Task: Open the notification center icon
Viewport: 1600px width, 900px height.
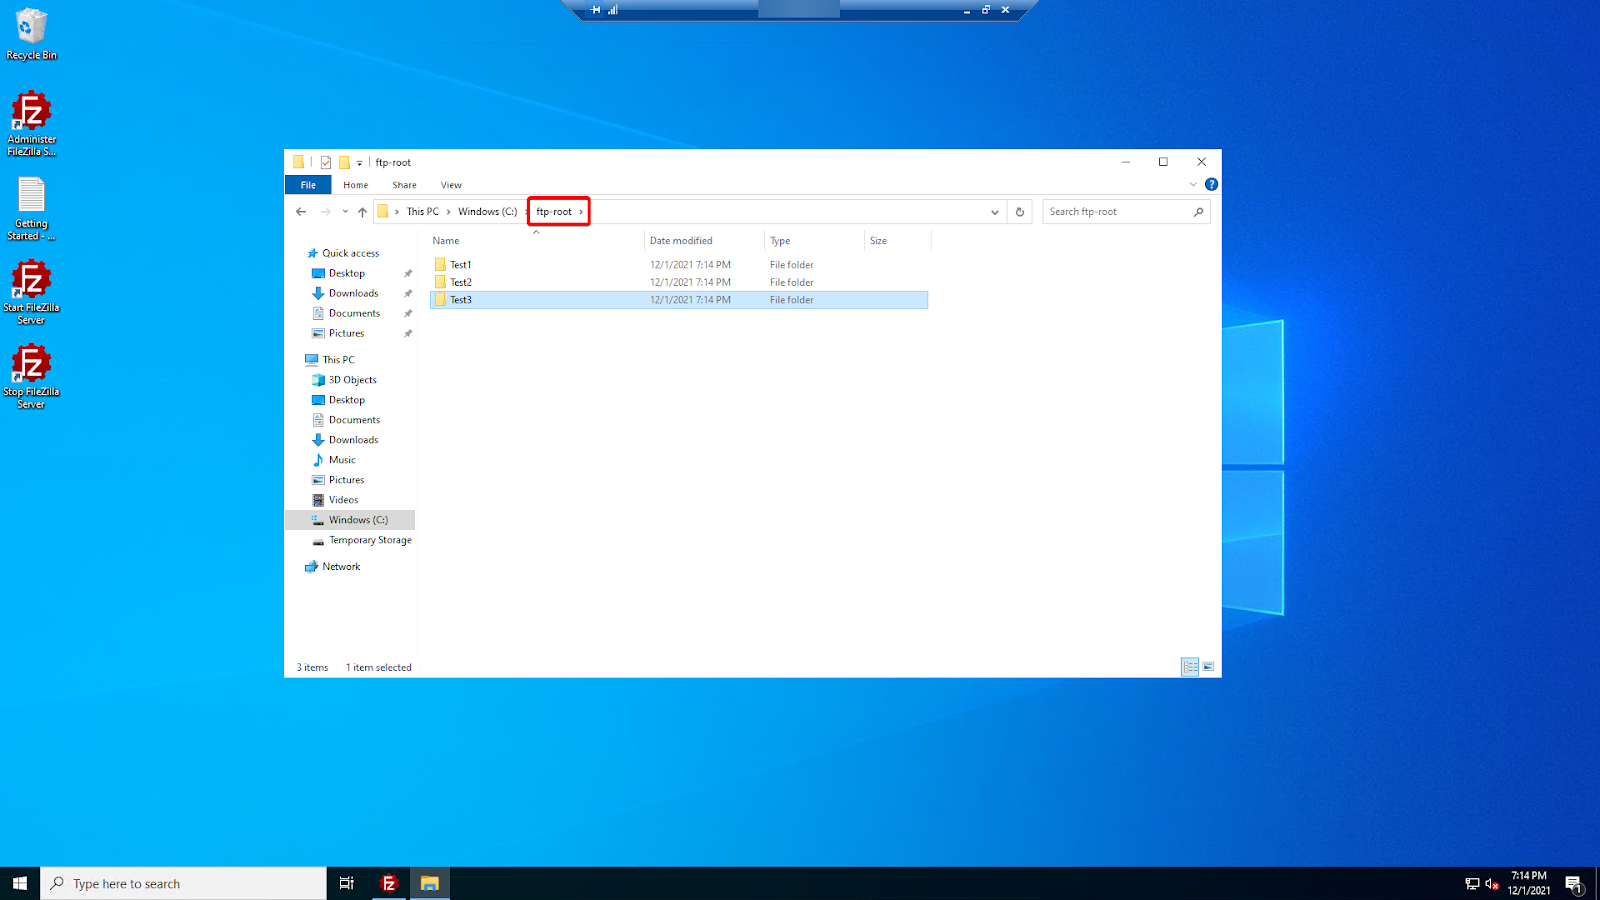Action: (1573, 883)
